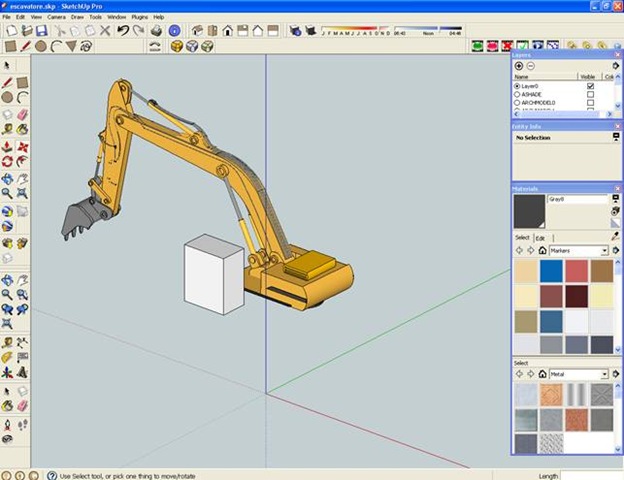Viewport: 624px width, 480px height.
Task: Select the Pan hand tool
Action: (22, 179)
